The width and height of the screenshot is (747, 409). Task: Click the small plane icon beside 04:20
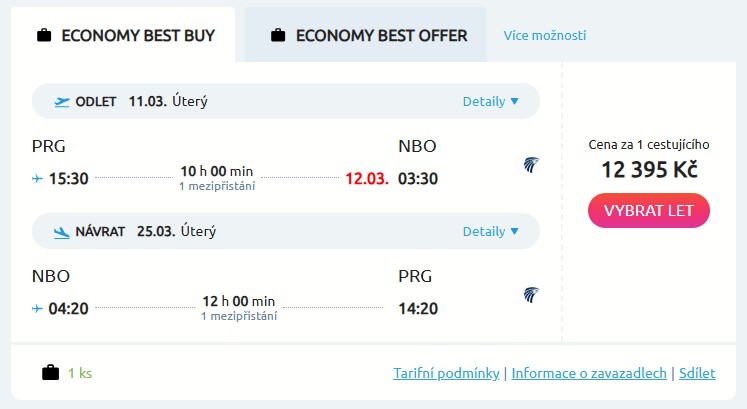38,308
